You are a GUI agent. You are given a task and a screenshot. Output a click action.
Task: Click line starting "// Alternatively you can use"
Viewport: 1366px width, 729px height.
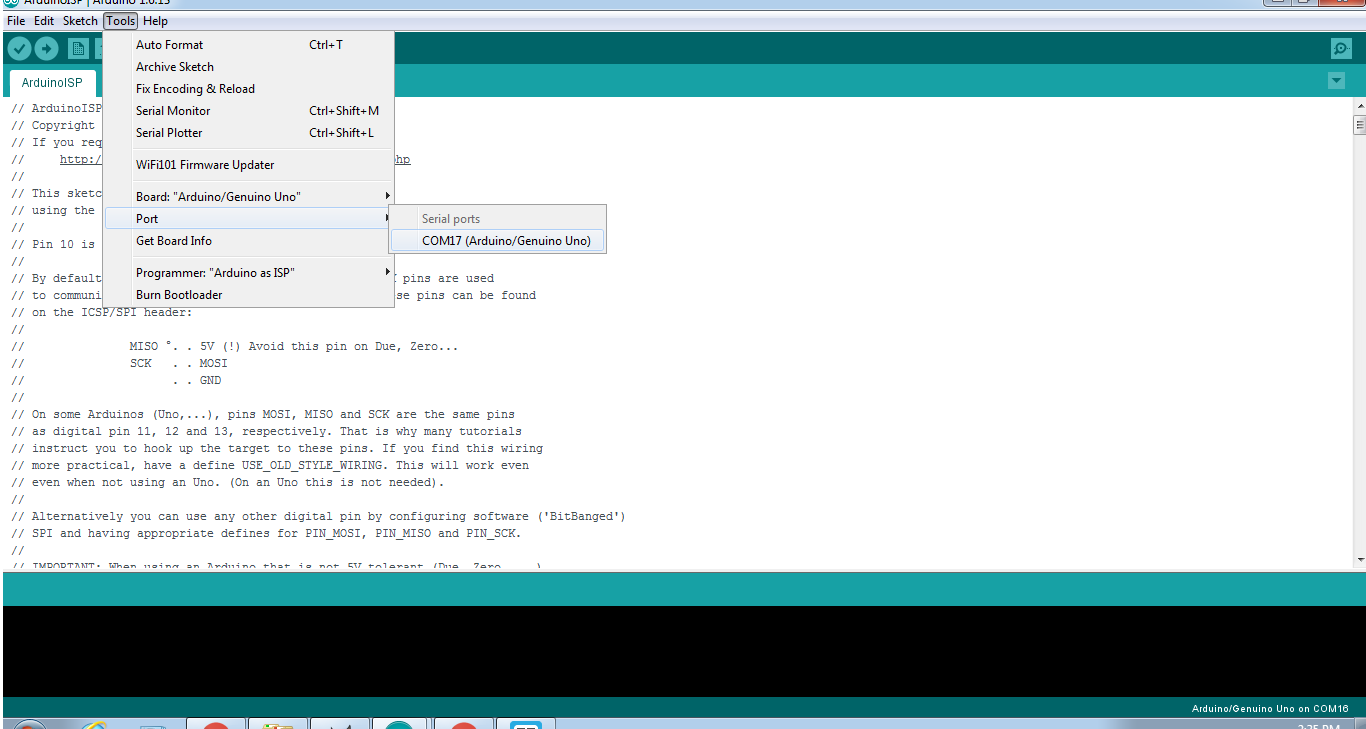(x=318, y=517)
